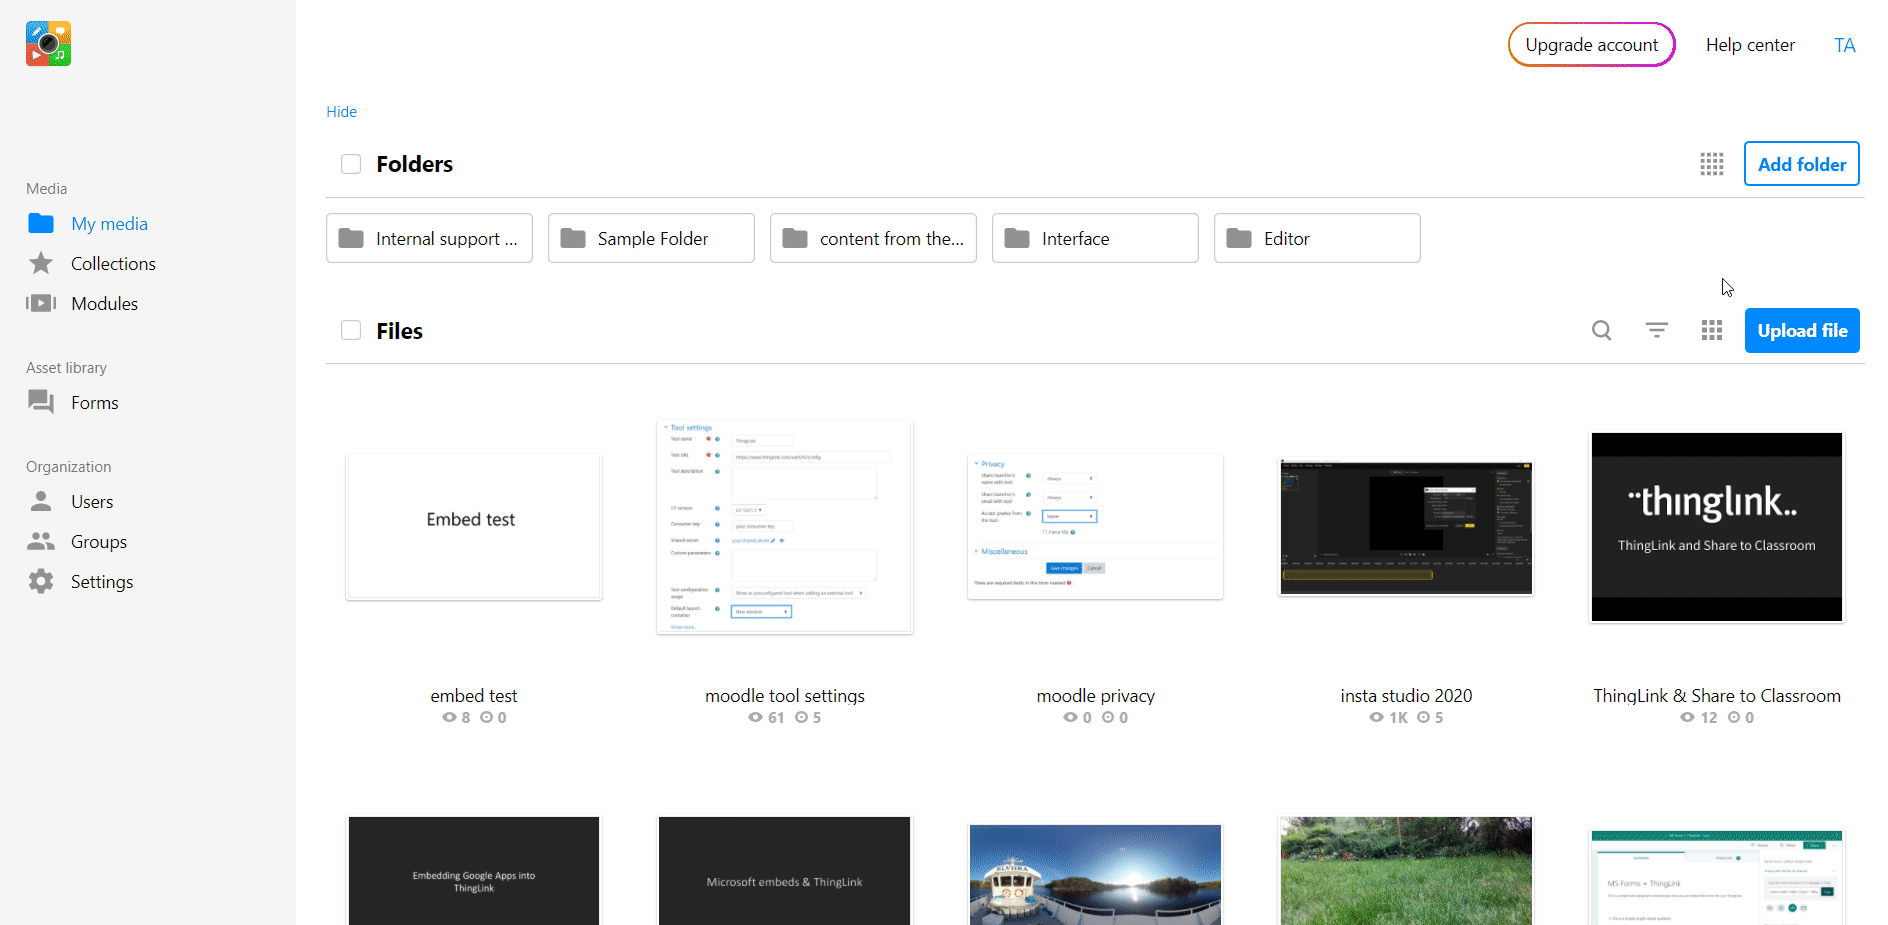The width and height of the screenshot is (1888, 925).
Task: Click file title 'embed test'
Action: 474,696
